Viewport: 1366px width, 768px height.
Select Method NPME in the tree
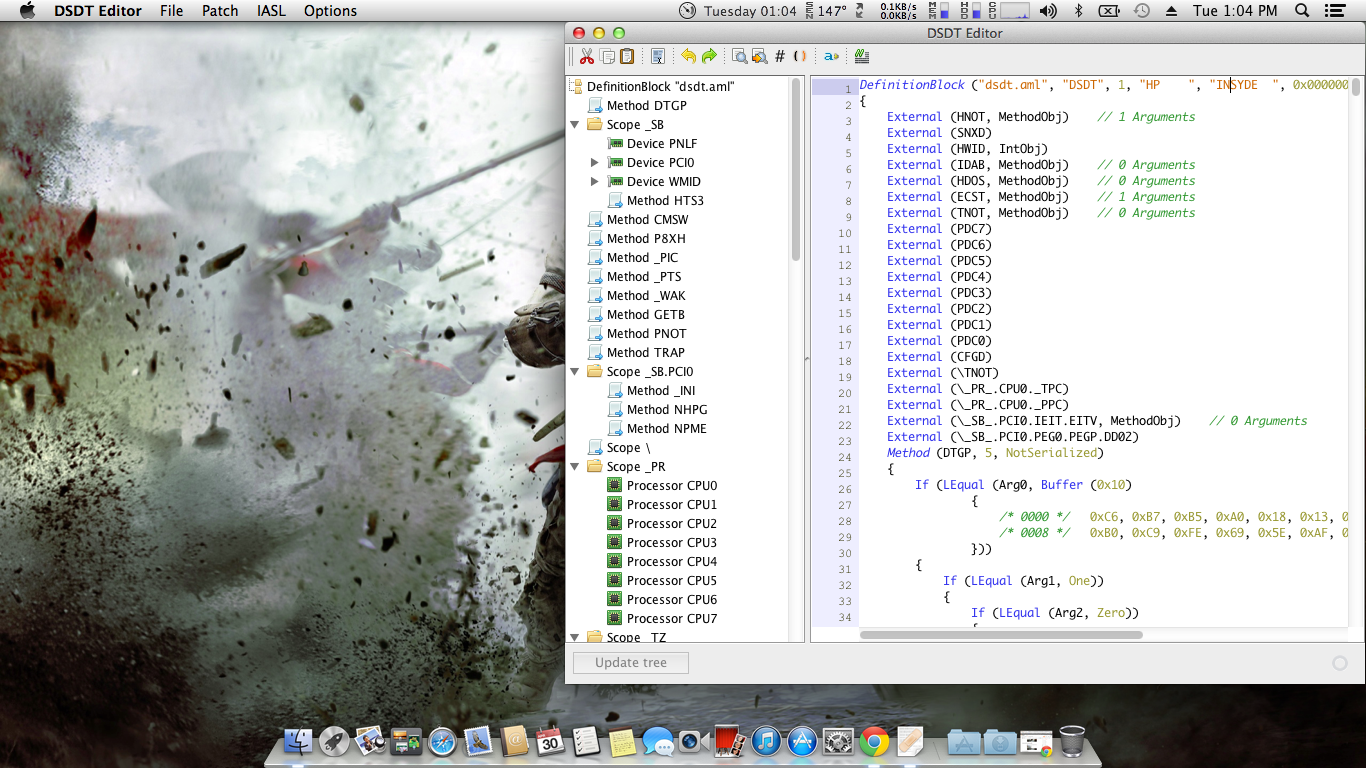[666, 428]
